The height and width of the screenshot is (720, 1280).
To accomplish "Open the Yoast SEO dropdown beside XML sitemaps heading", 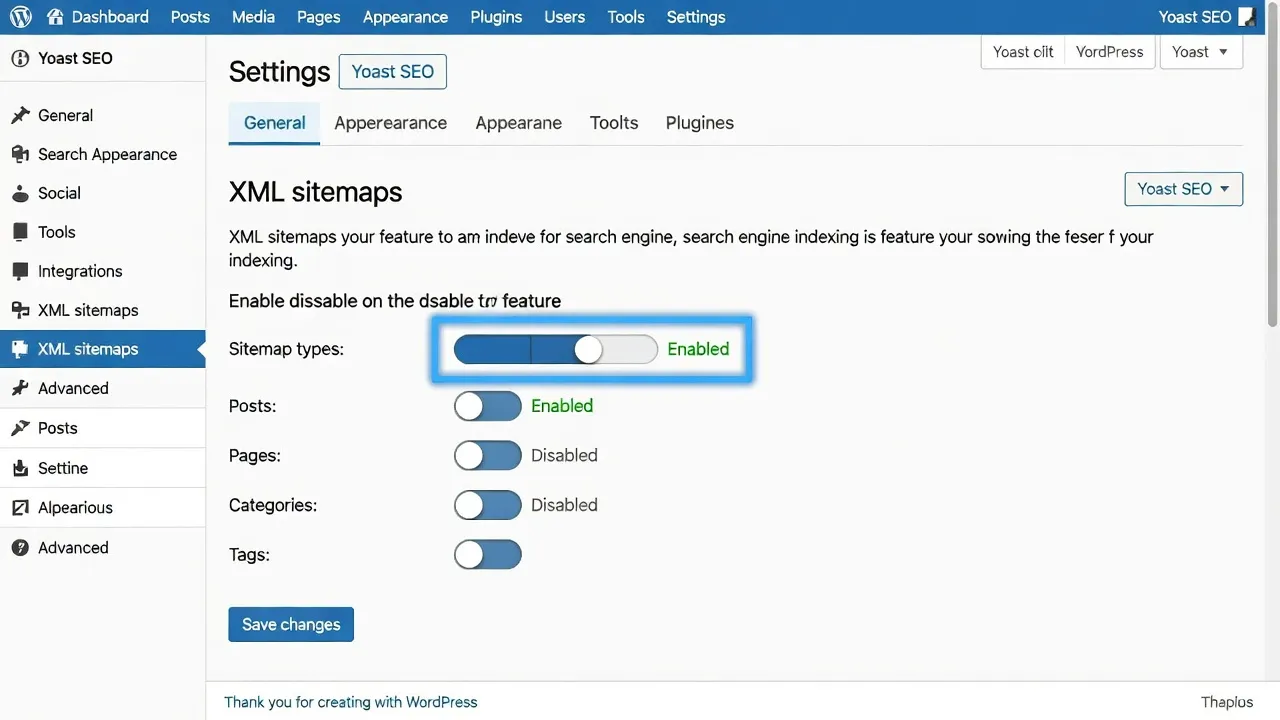I will (x=1184, y=189).
